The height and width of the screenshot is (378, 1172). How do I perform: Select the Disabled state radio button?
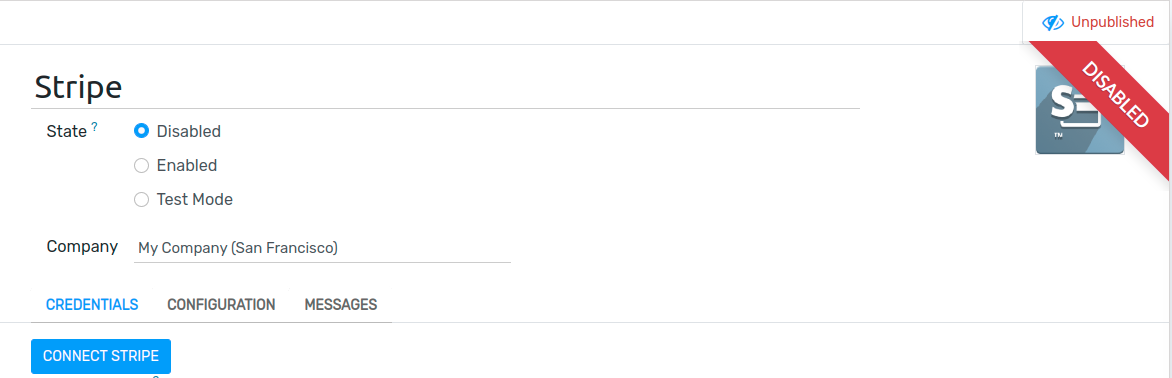pyautogui.click(x=141, y=131)
